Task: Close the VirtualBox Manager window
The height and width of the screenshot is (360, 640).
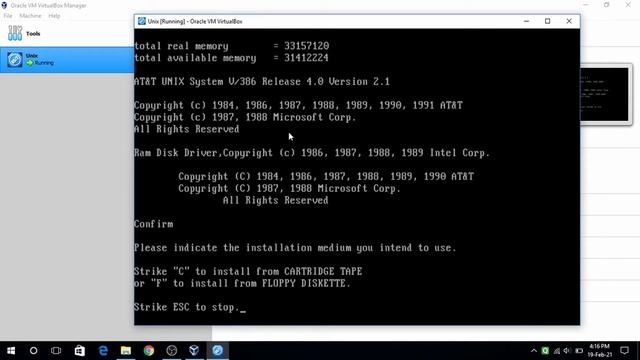Action: coord(628,5)
